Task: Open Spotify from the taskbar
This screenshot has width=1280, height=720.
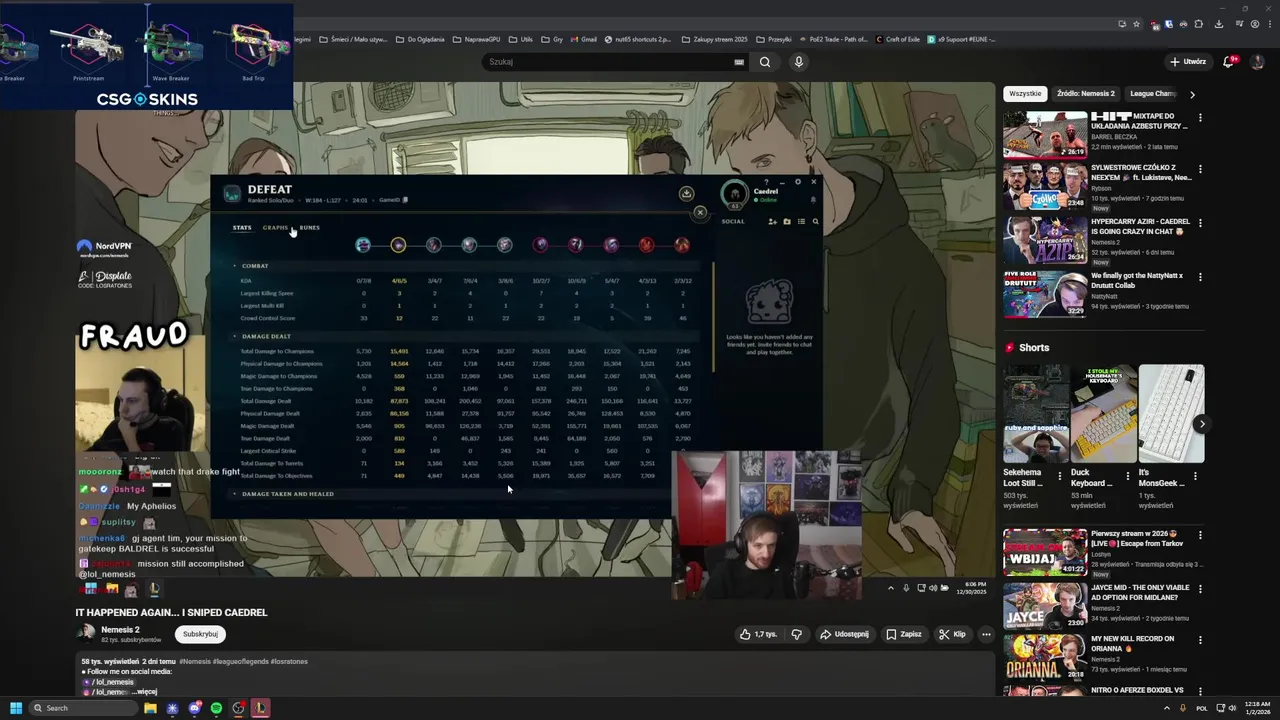Action: (216, 708)
